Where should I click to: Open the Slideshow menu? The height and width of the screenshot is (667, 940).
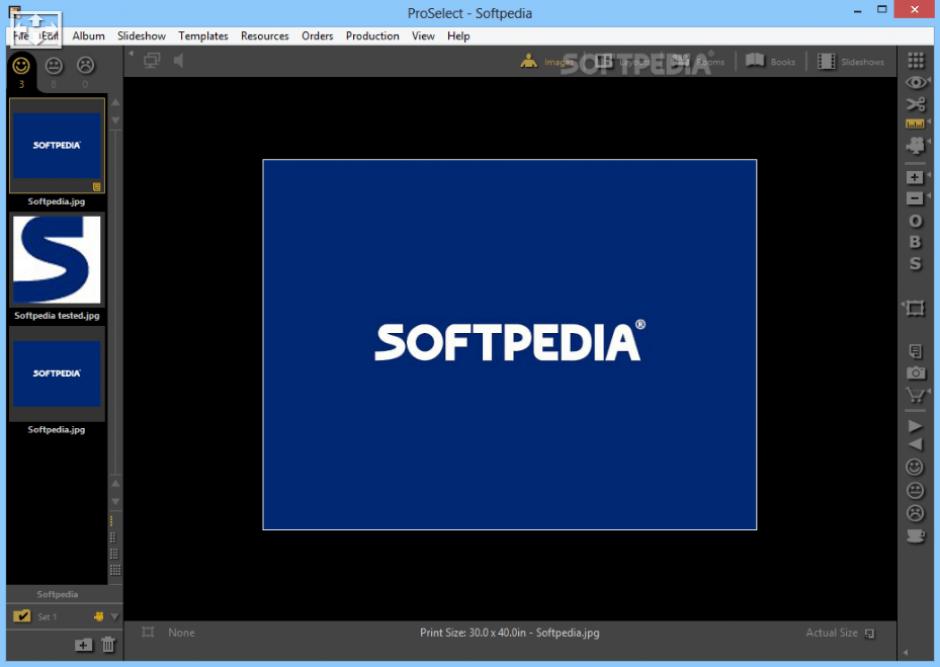click(141, 36)
